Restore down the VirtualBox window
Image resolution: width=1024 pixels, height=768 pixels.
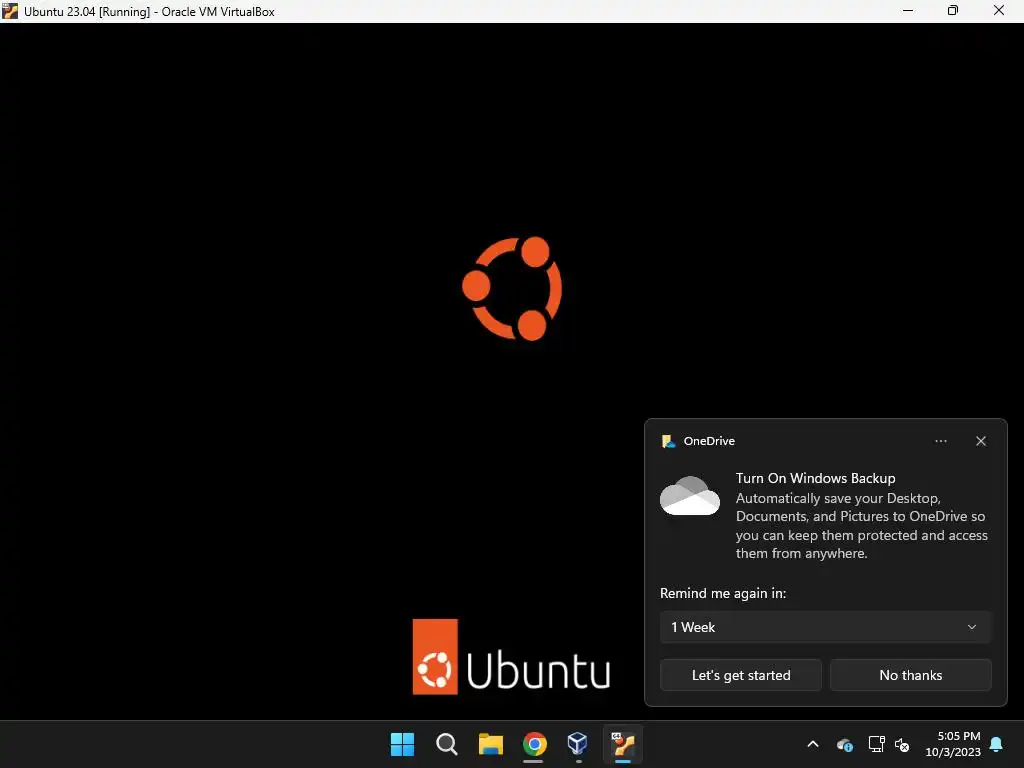[x=953, y=11]
